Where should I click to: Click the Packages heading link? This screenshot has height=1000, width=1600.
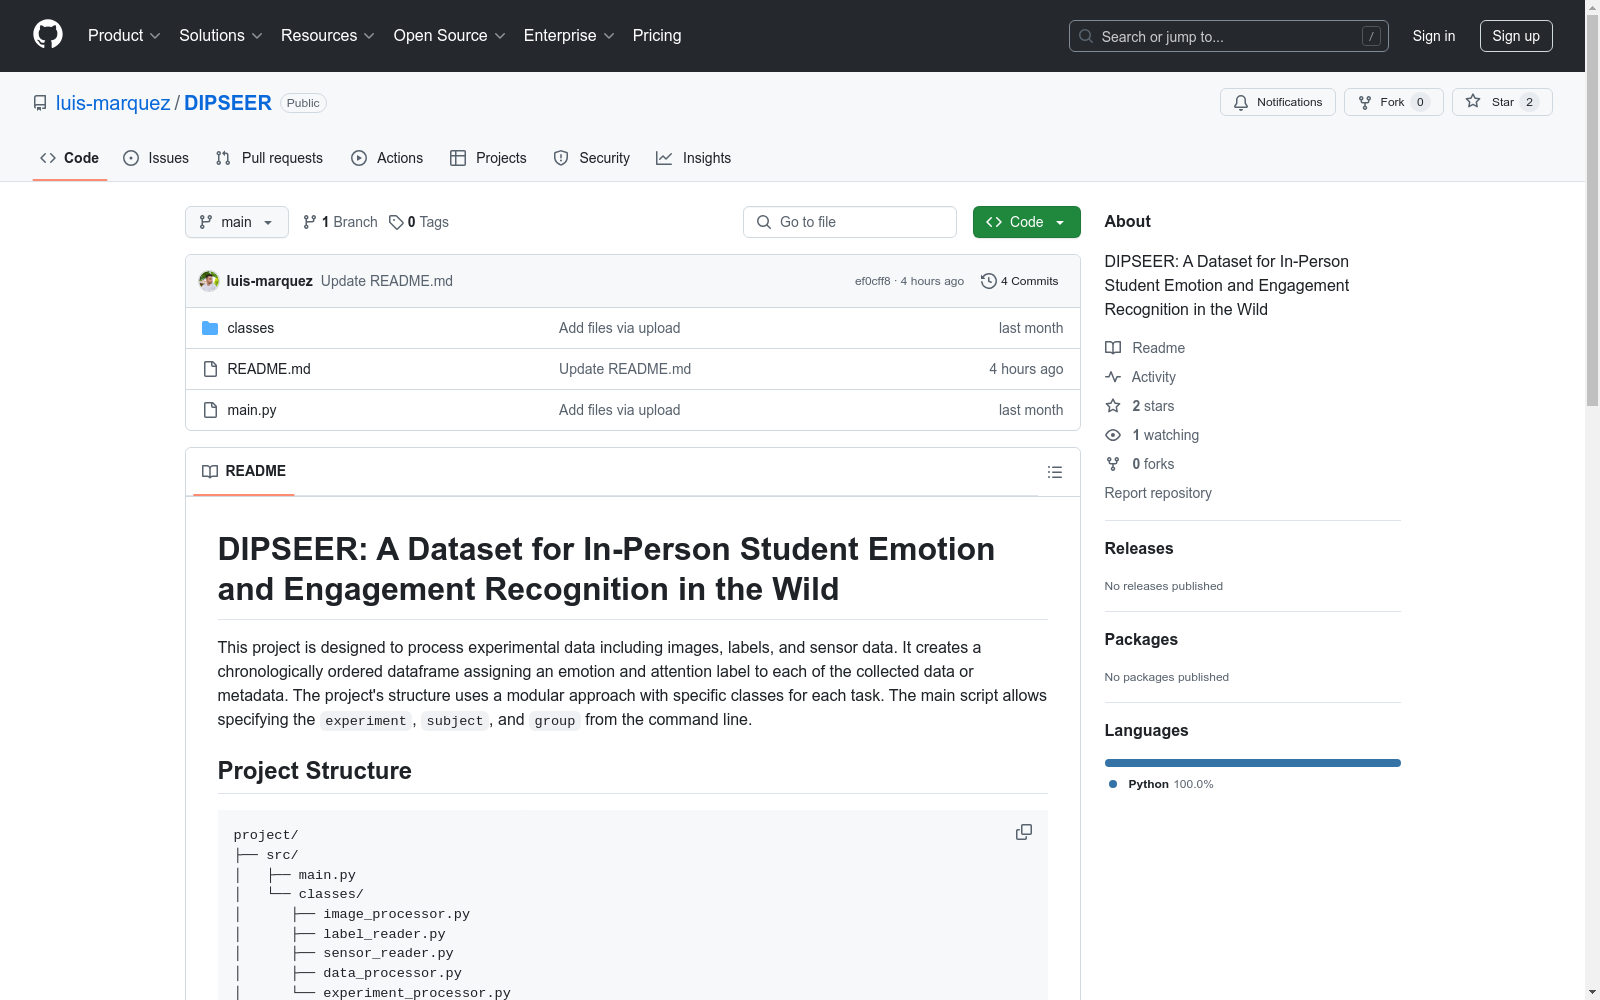1141,639
